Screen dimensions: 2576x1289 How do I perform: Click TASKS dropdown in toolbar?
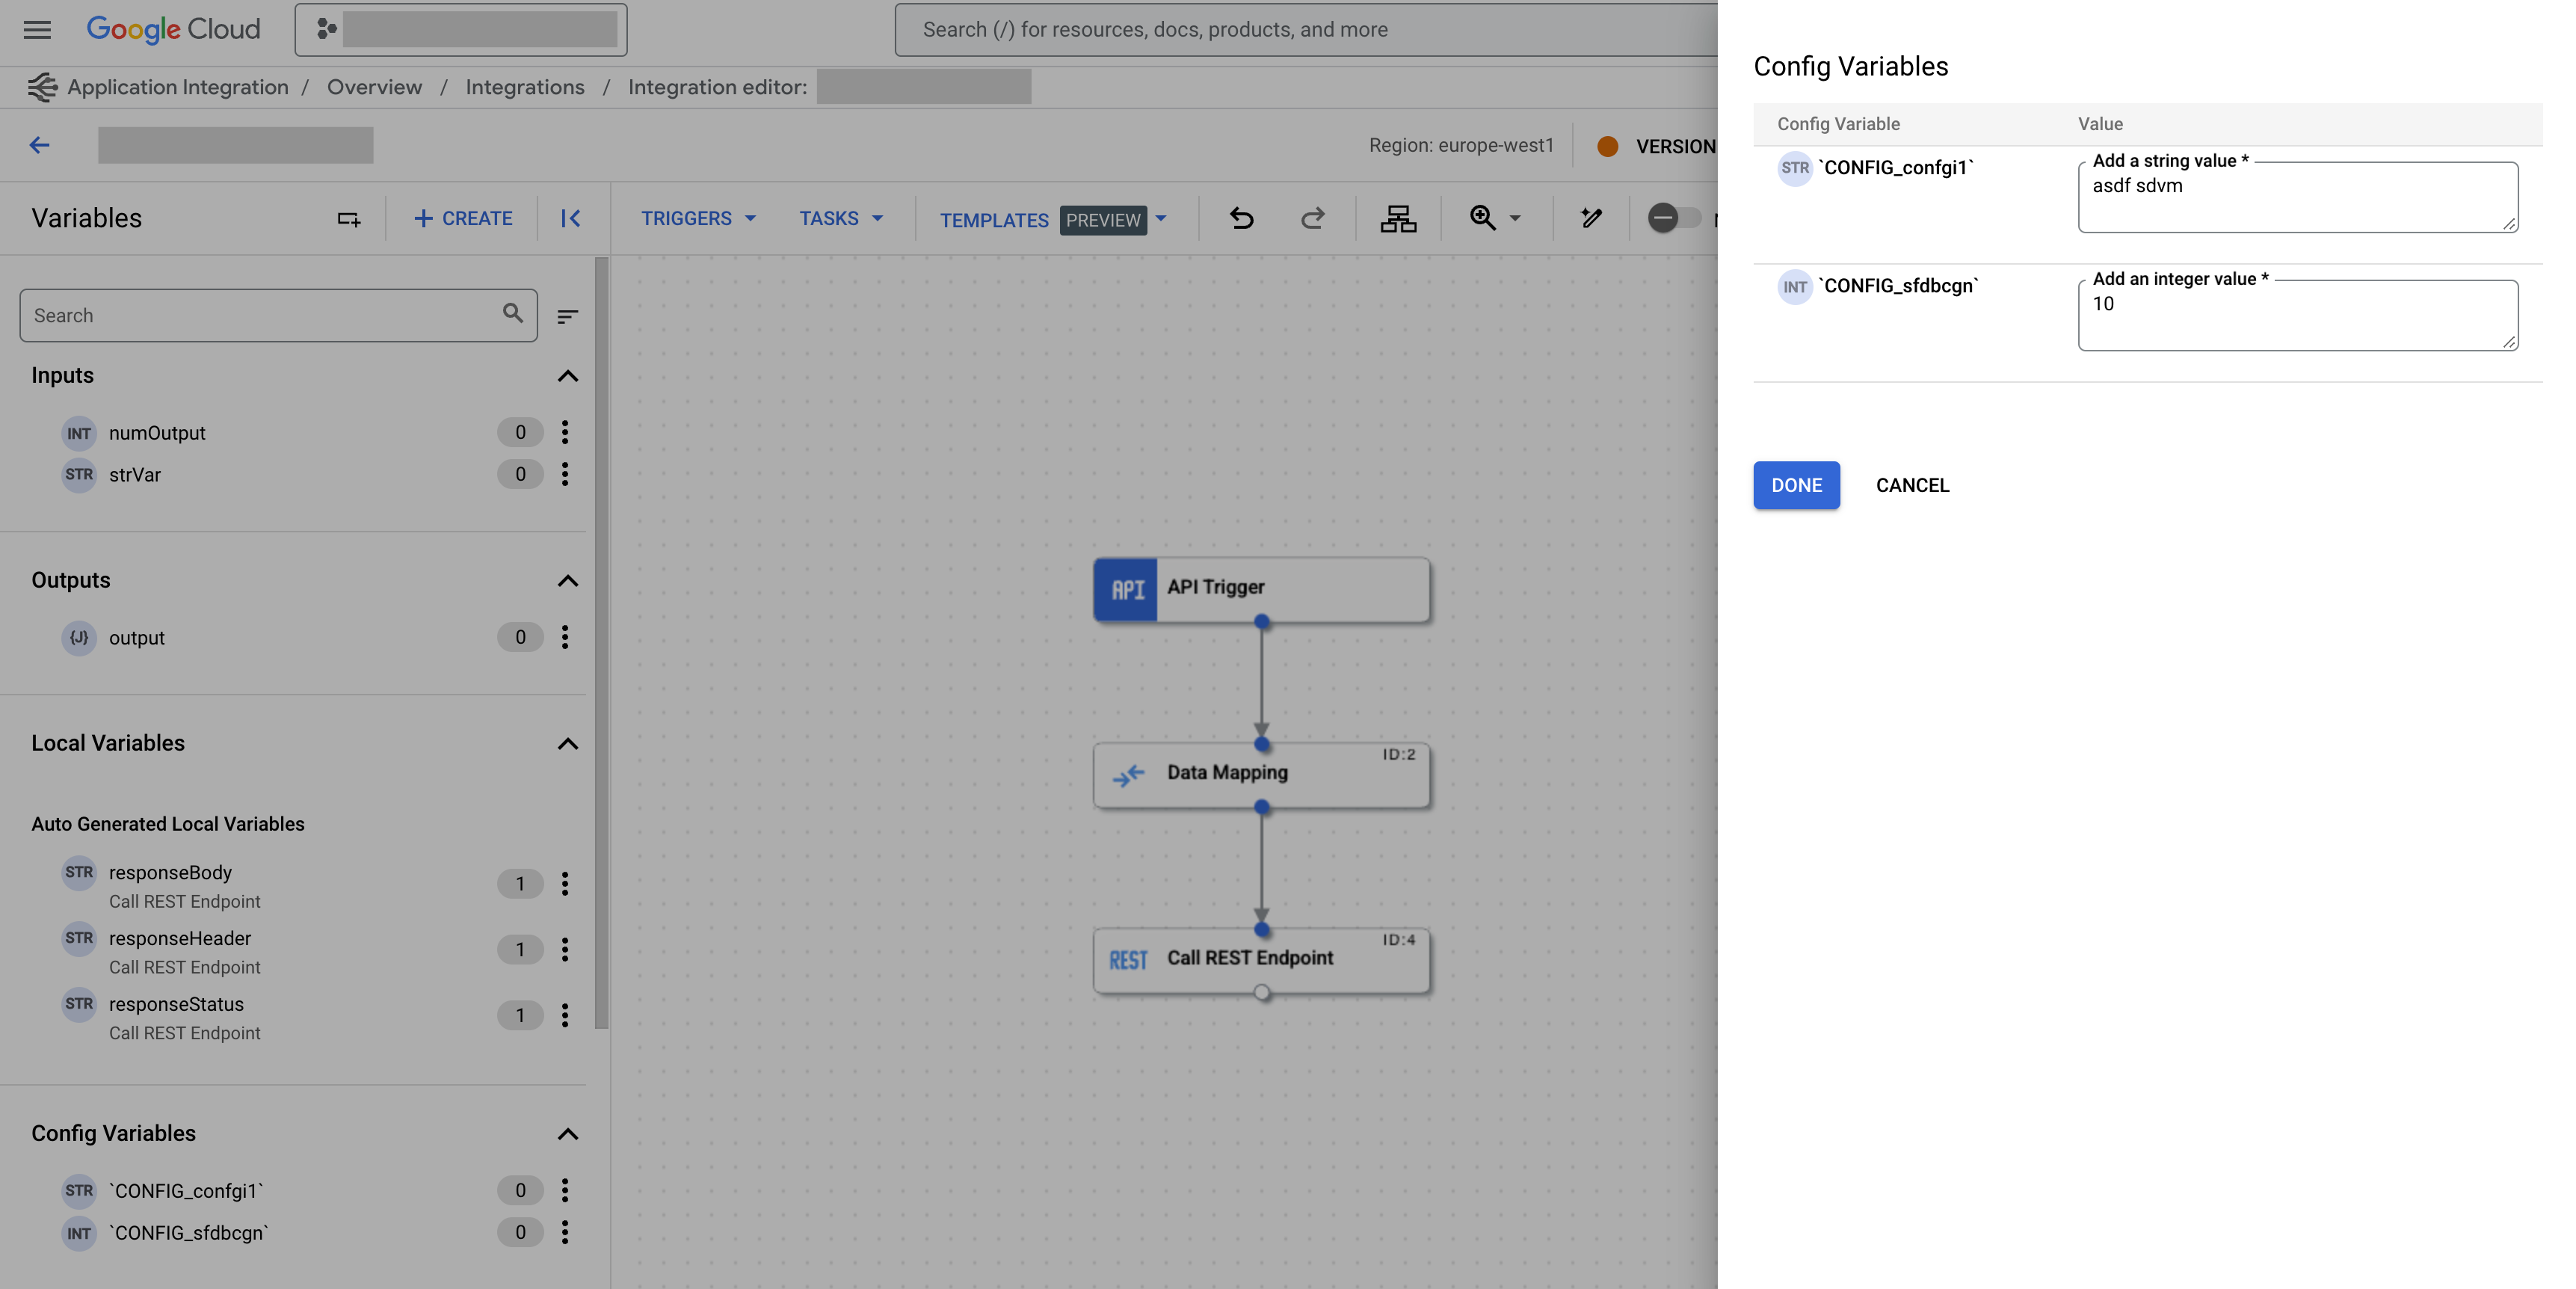point(839,218)
